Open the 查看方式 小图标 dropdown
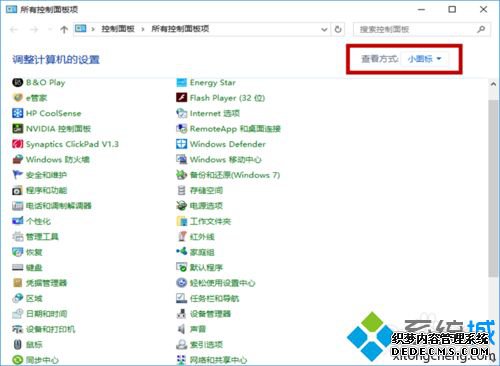Viewport: 500px width, 366px height. (x=424, y=59)
